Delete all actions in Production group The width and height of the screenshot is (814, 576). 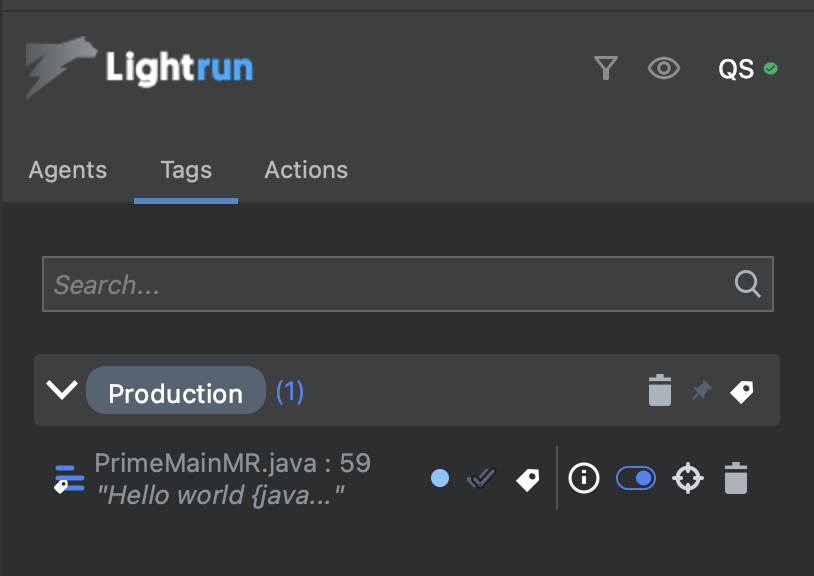click(x=660, y=391)
